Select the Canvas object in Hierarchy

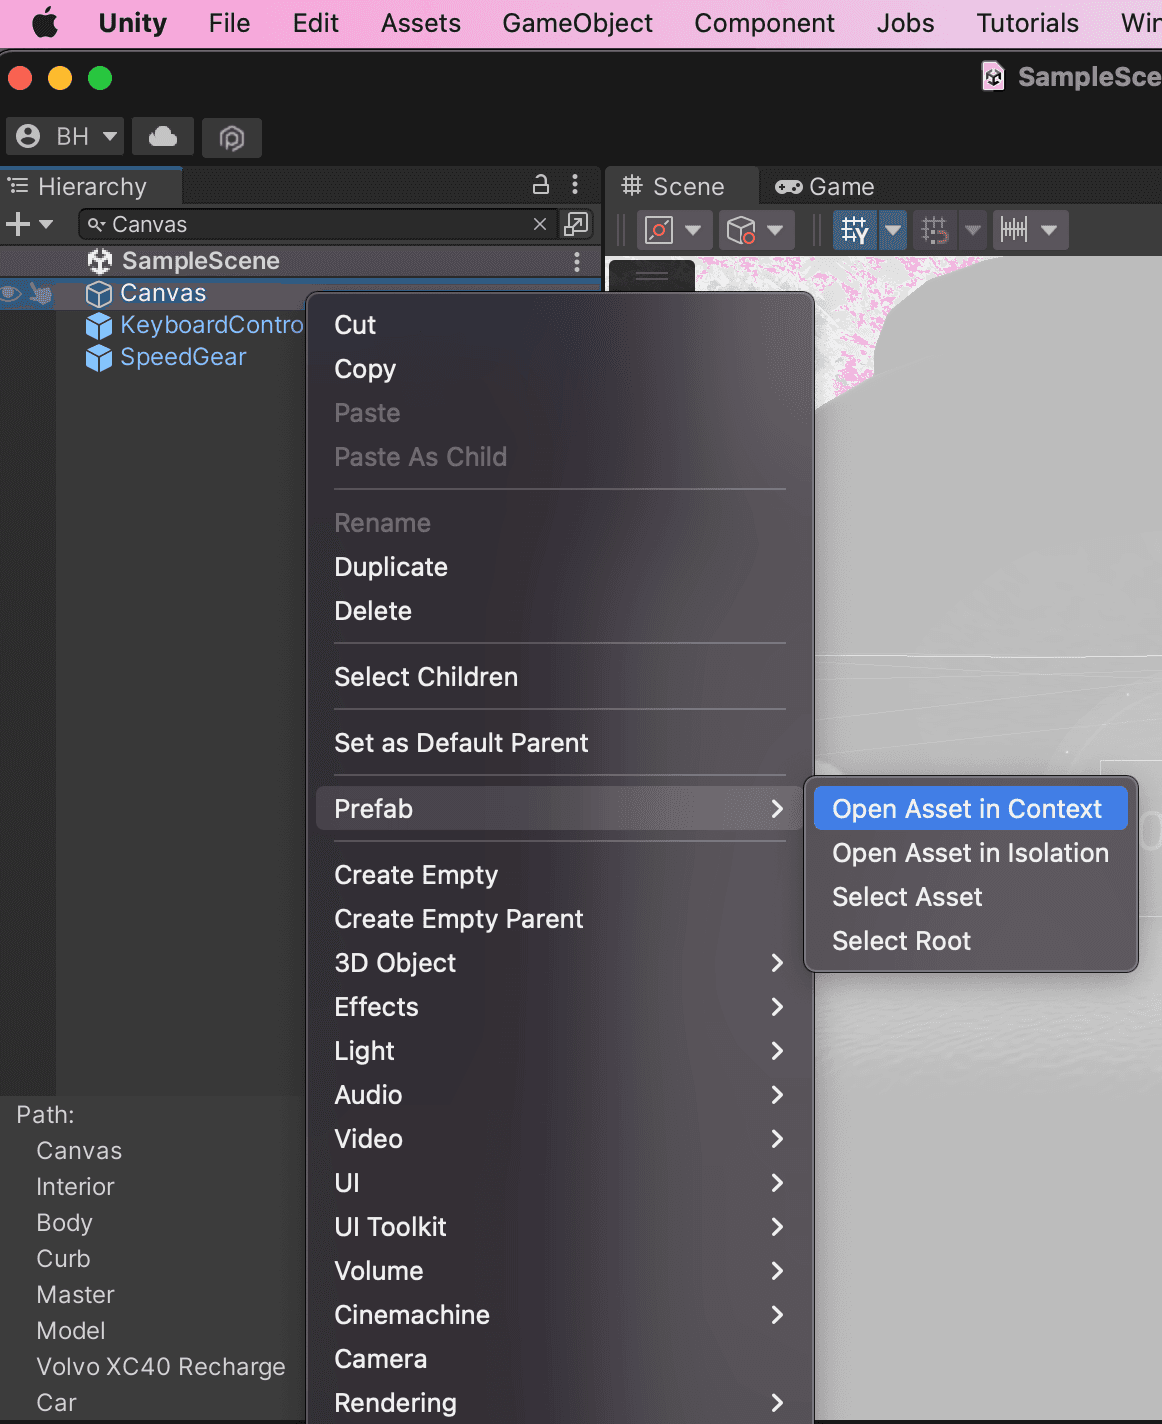coord(163,293)
